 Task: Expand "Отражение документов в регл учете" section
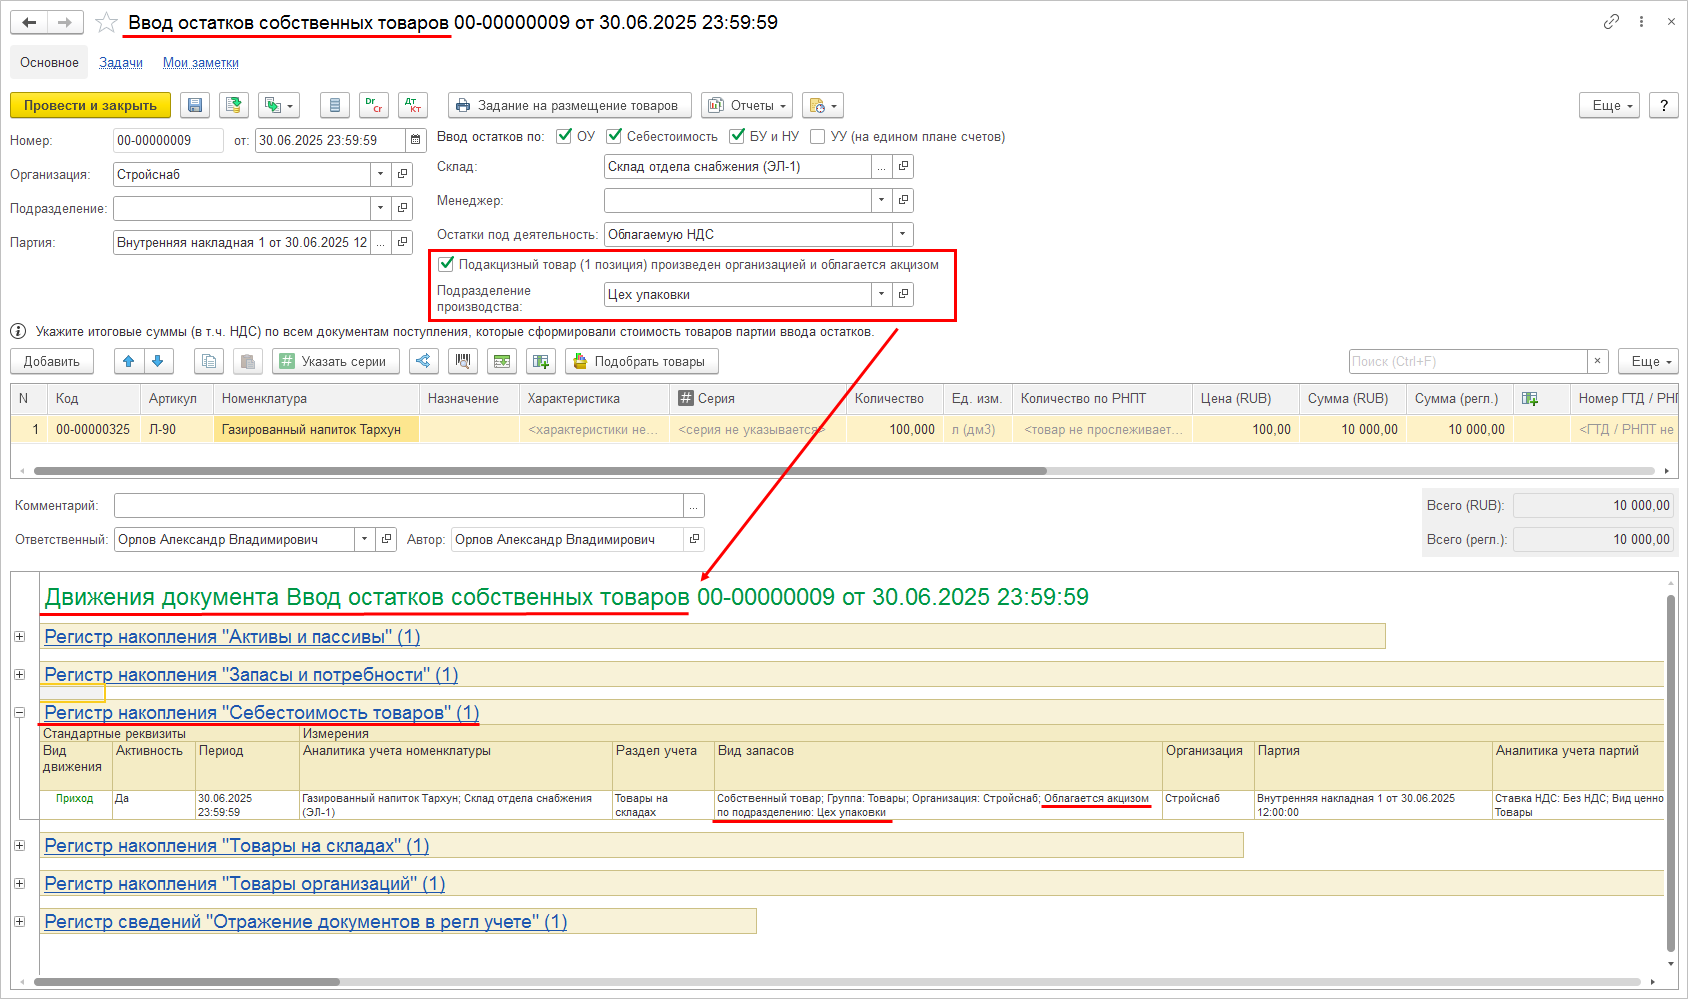click(19, 922)
